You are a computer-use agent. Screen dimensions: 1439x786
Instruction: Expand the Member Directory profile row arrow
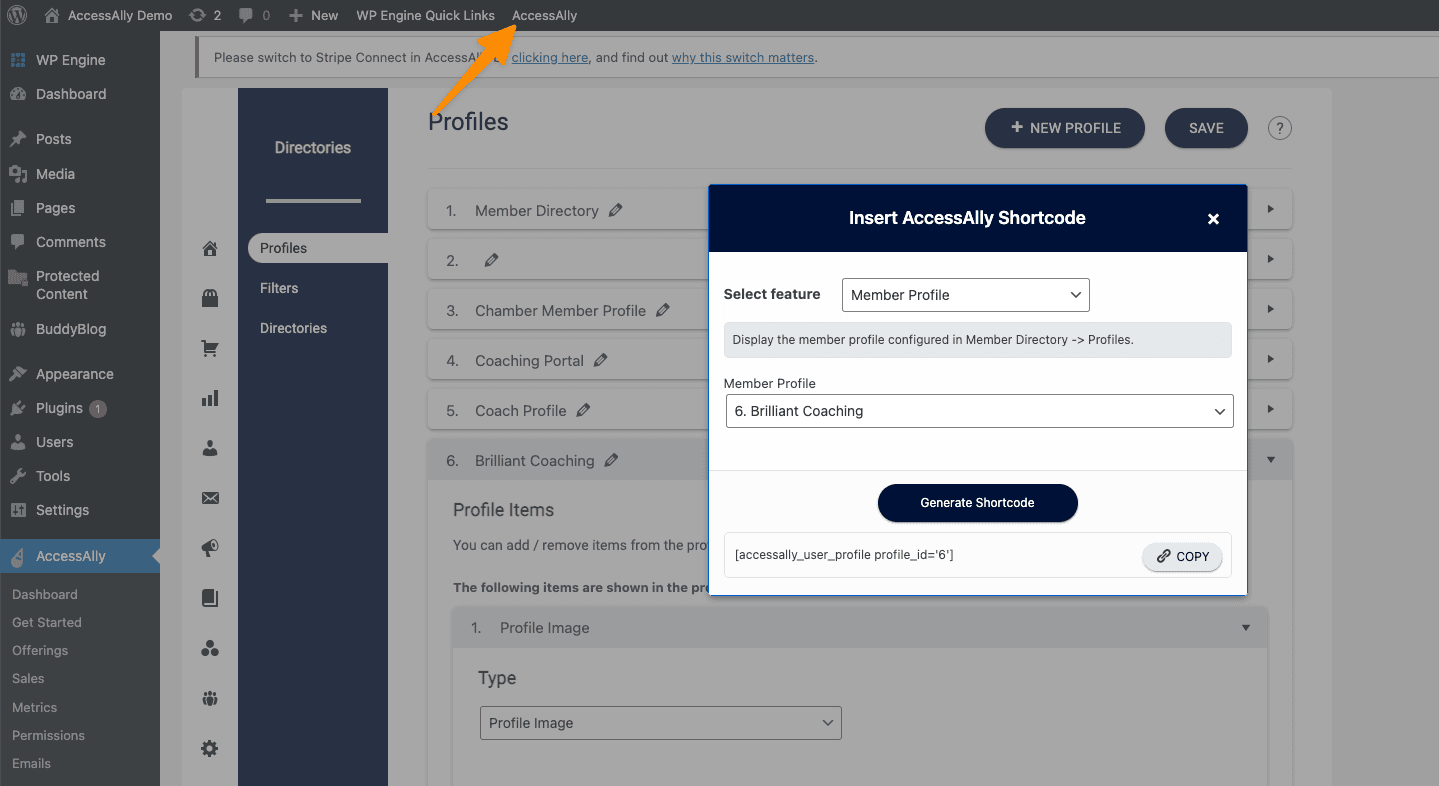(1271, 210)
